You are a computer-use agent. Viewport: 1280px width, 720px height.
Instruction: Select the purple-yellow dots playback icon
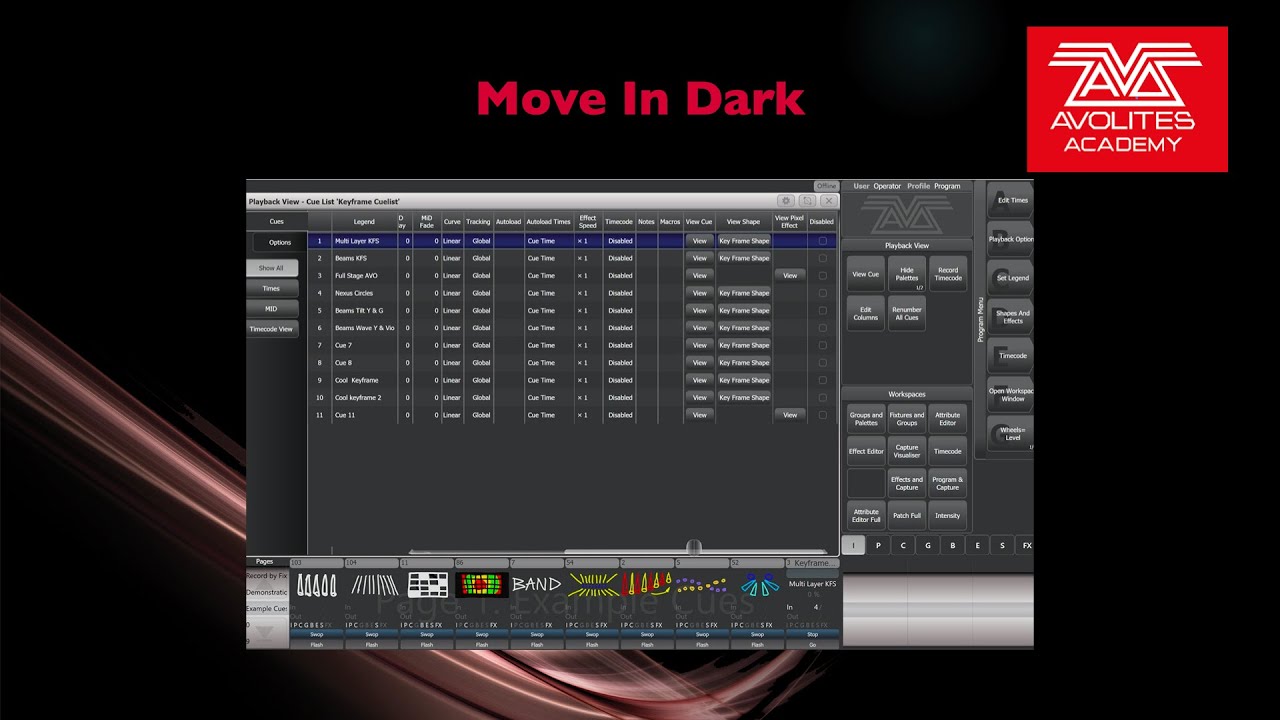pos(702,586)
